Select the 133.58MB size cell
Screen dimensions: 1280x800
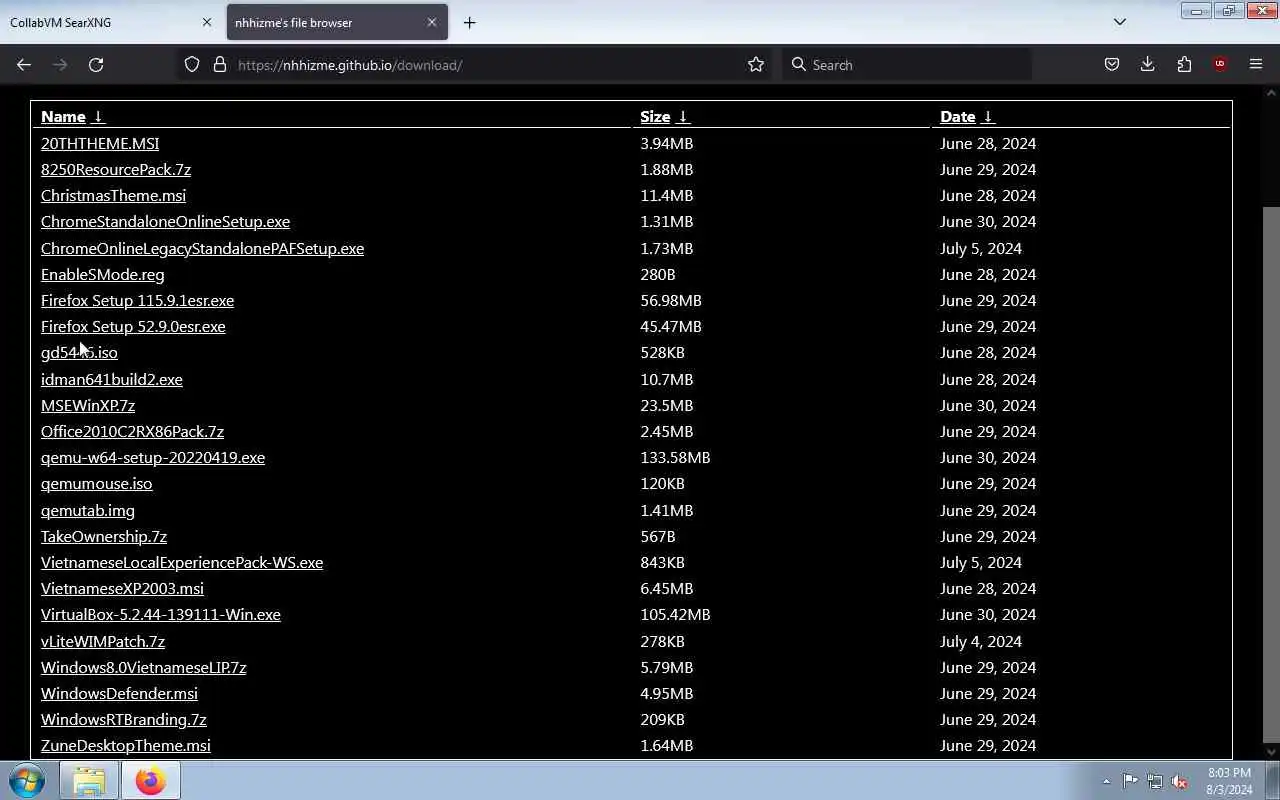675,457
